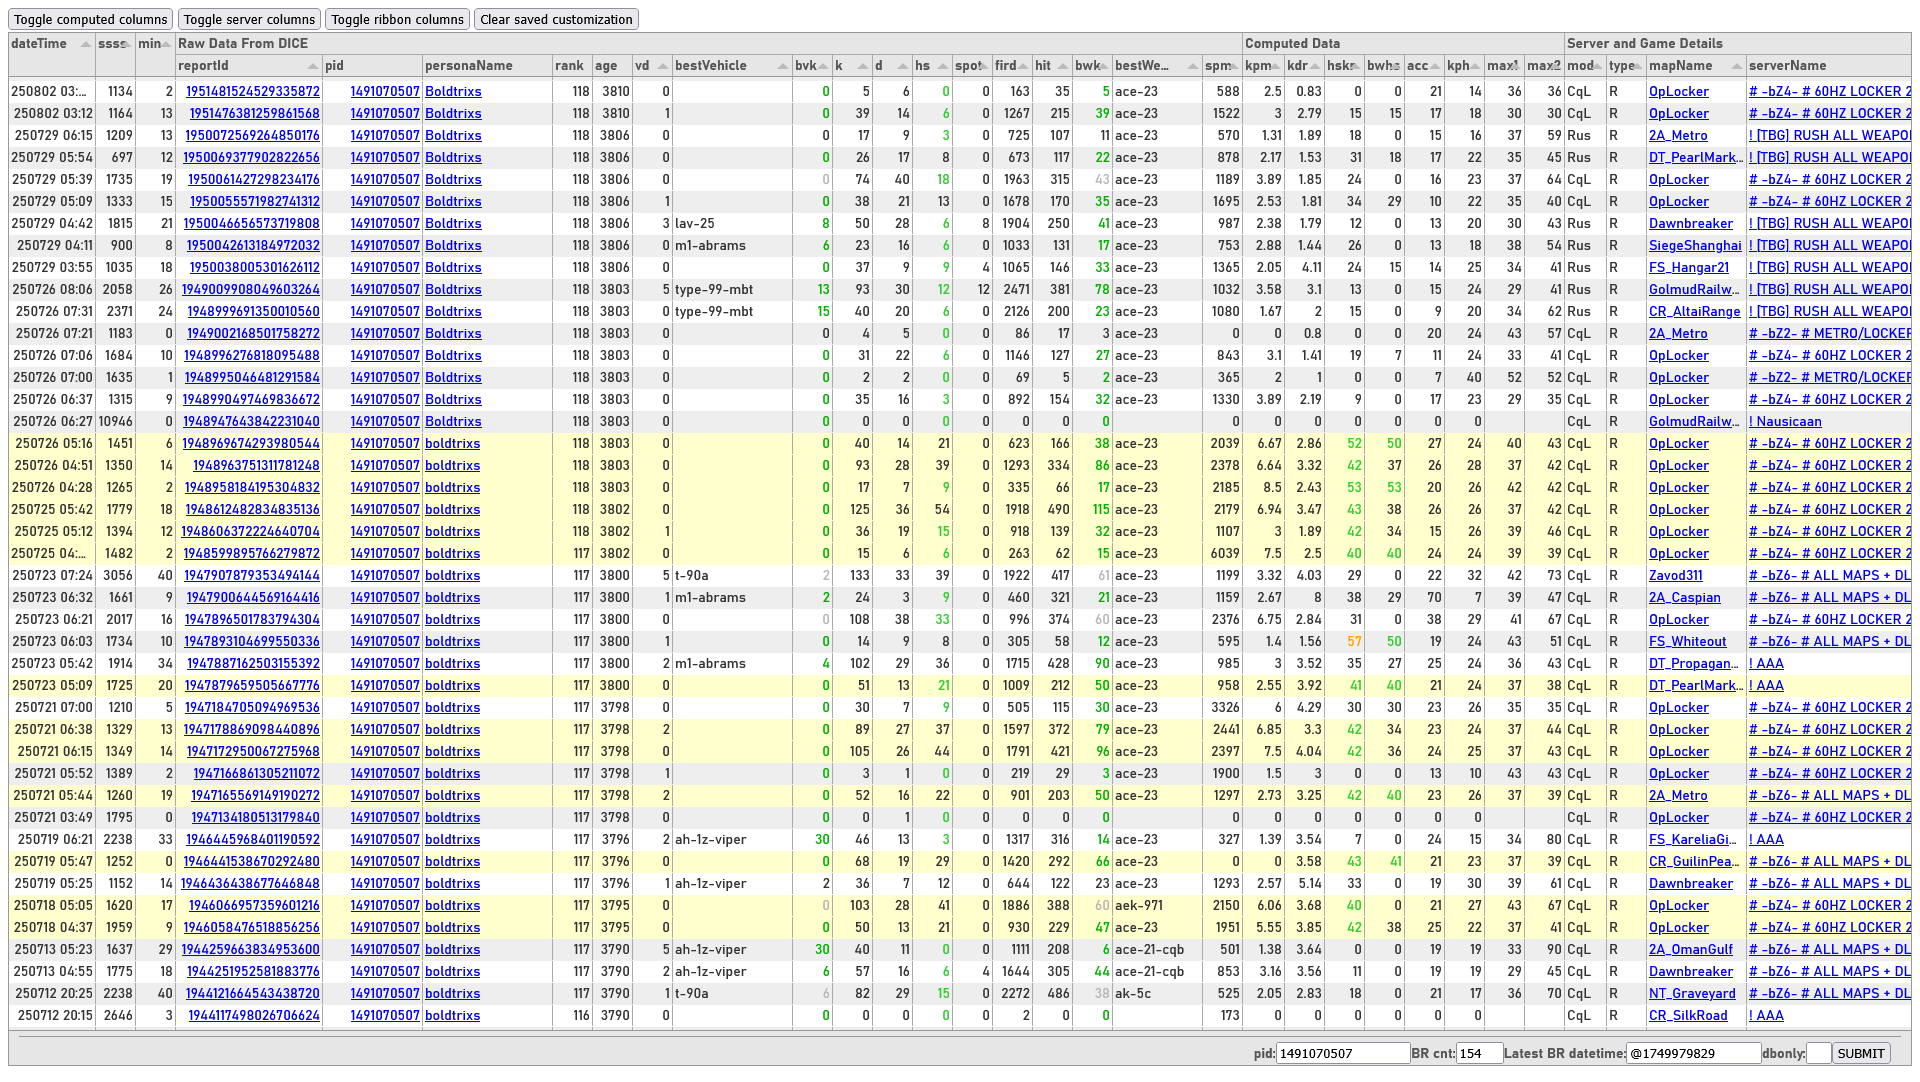Click the sort arrow in kdr header

pyautogui.click(x=1316, y=66)
